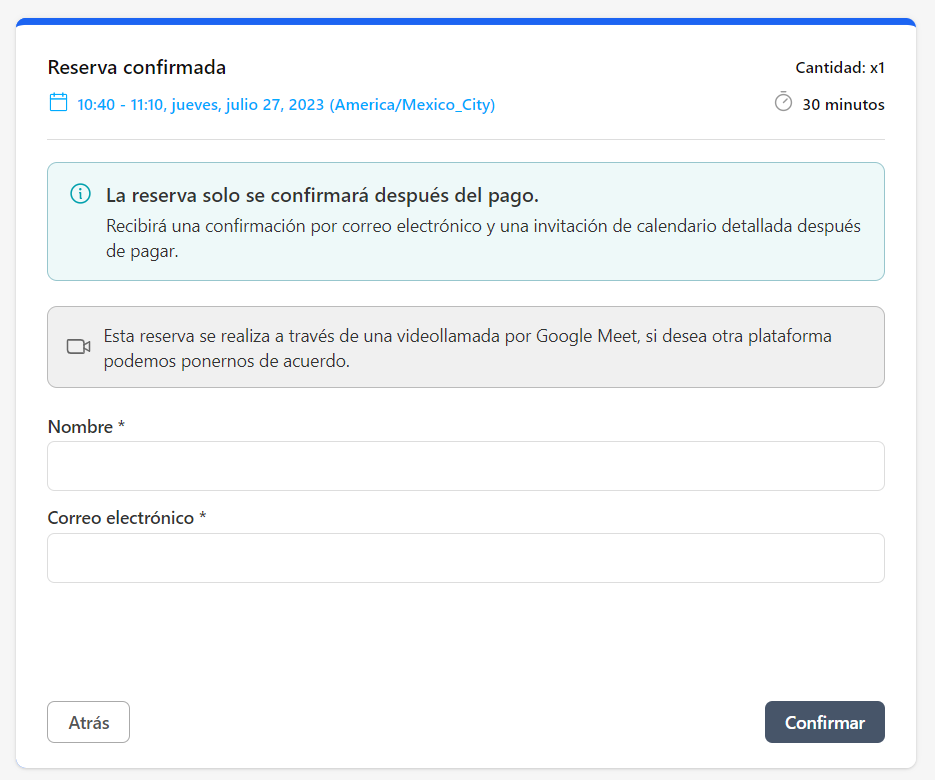The width and height of the screenshot is (935, 780).
Task: Click the Reserva confirmada heading
Action: [x=136, y=68]
